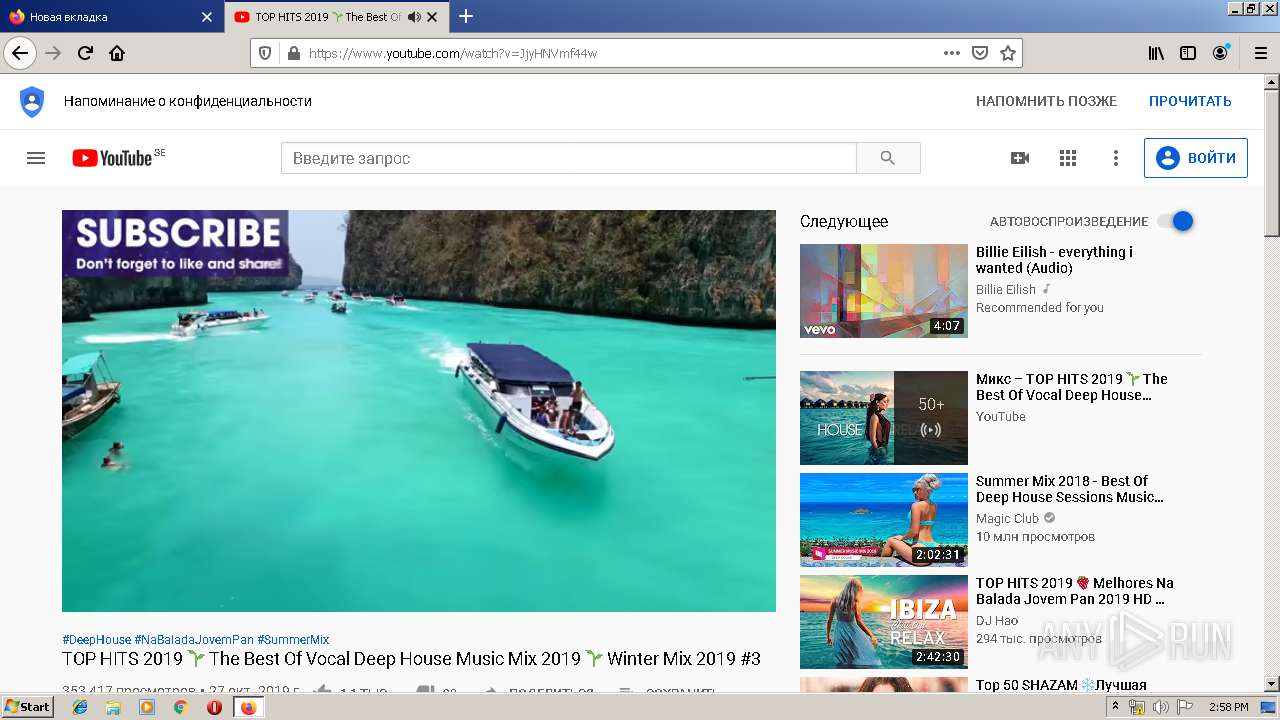The height and width of the screenshot is (720, 1280).
Task: Open the Firefox home page icon
Action: 117,53
